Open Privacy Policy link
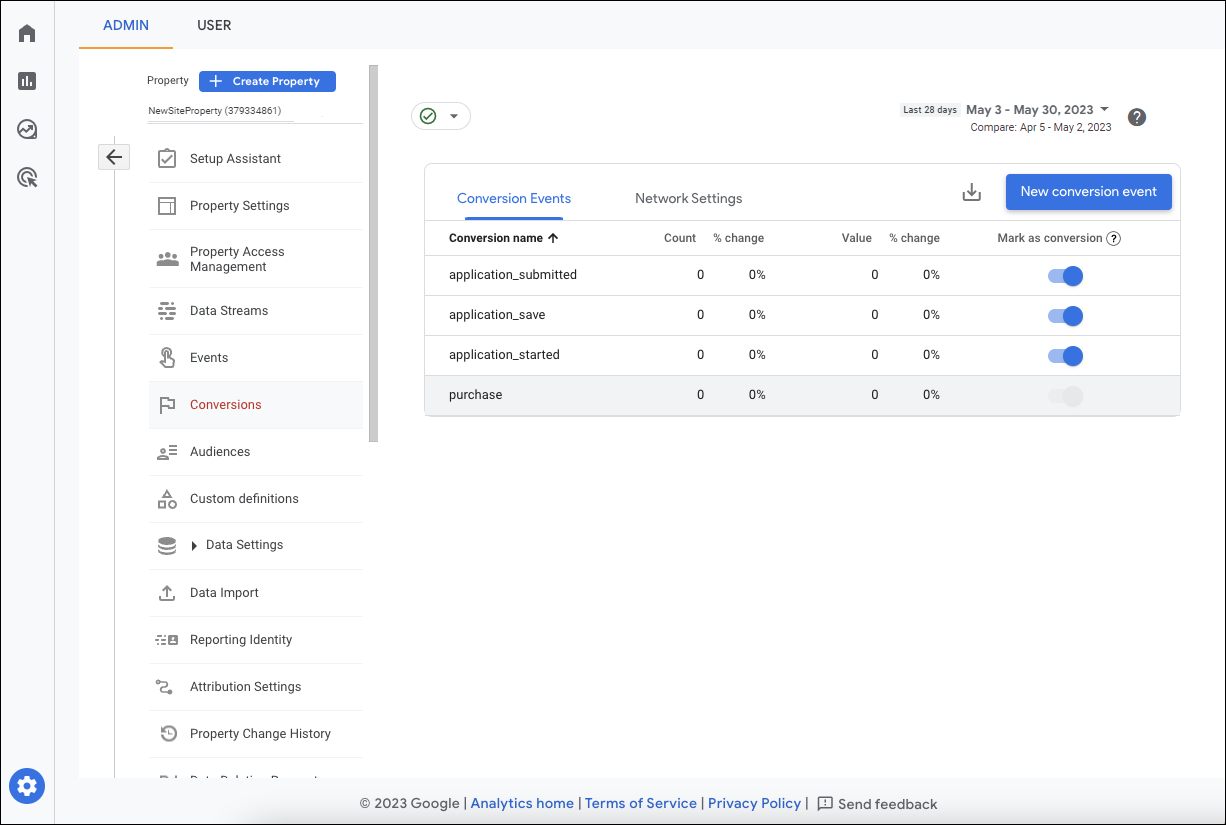The height and width of the screenshot is (825, 1226). (755, 803)
